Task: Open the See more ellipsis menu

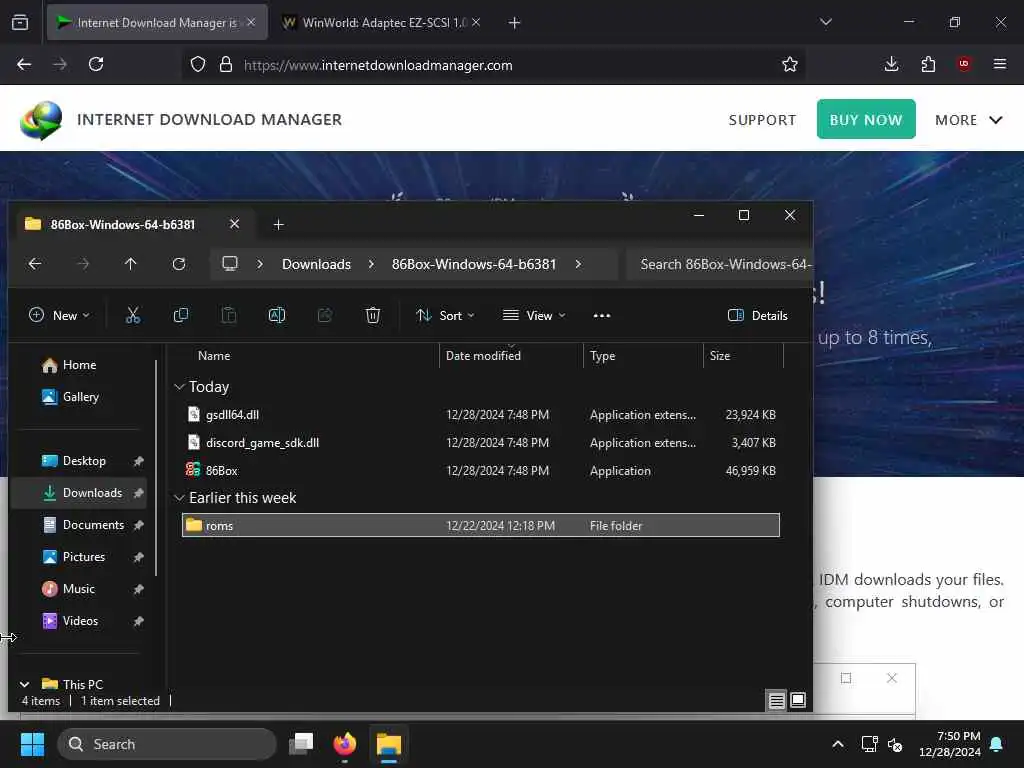Action: 601,315
